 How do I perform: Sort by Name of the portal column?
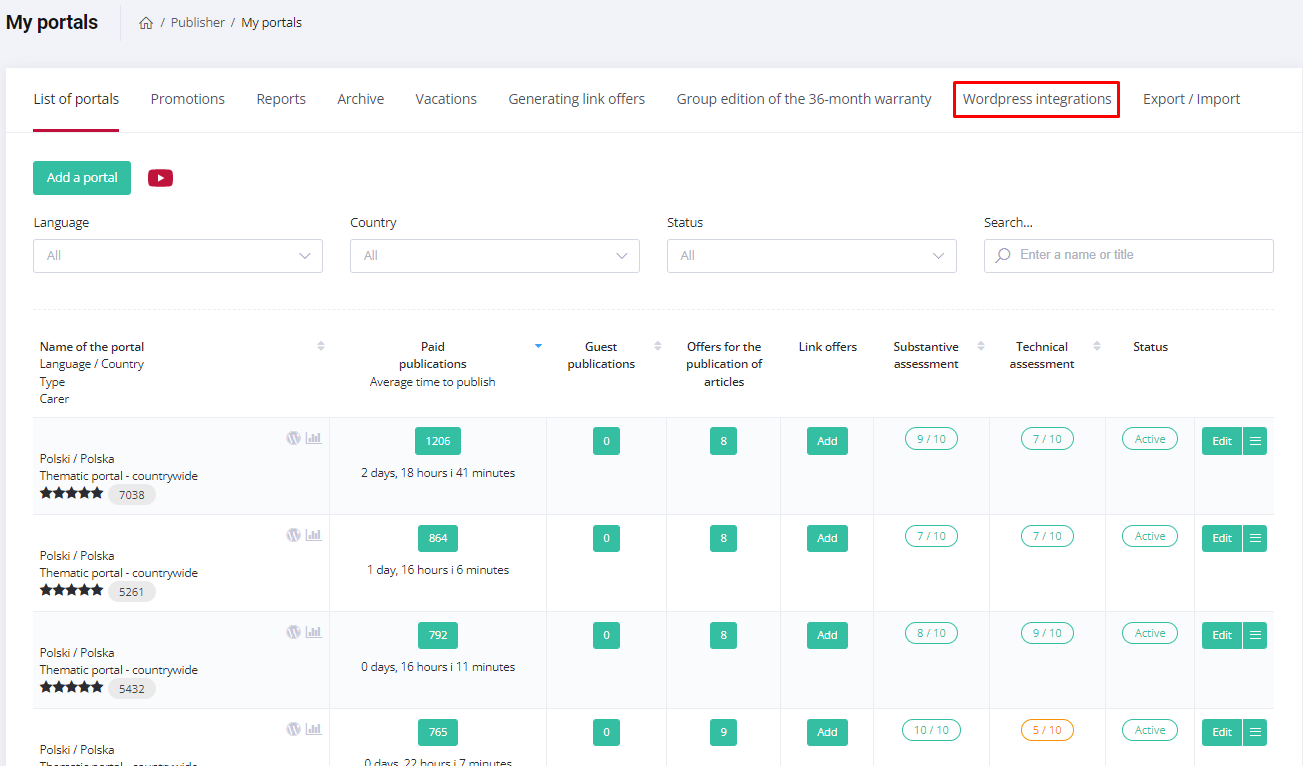coord(321,346)
